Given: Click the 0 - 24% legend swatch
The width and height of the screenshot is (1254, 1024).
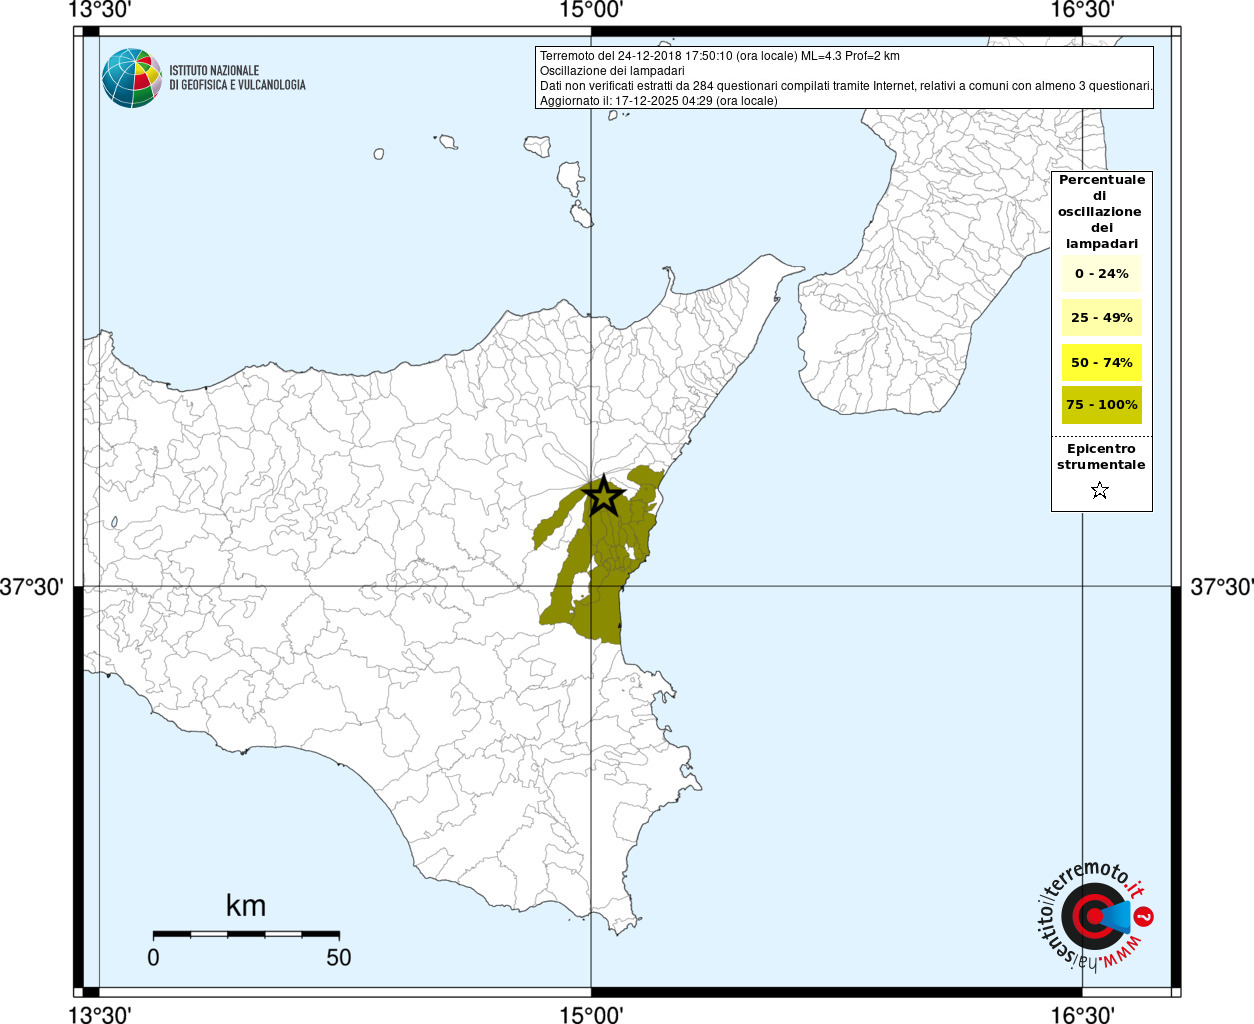Looking at the screenshot, I should pos(1102,273).
